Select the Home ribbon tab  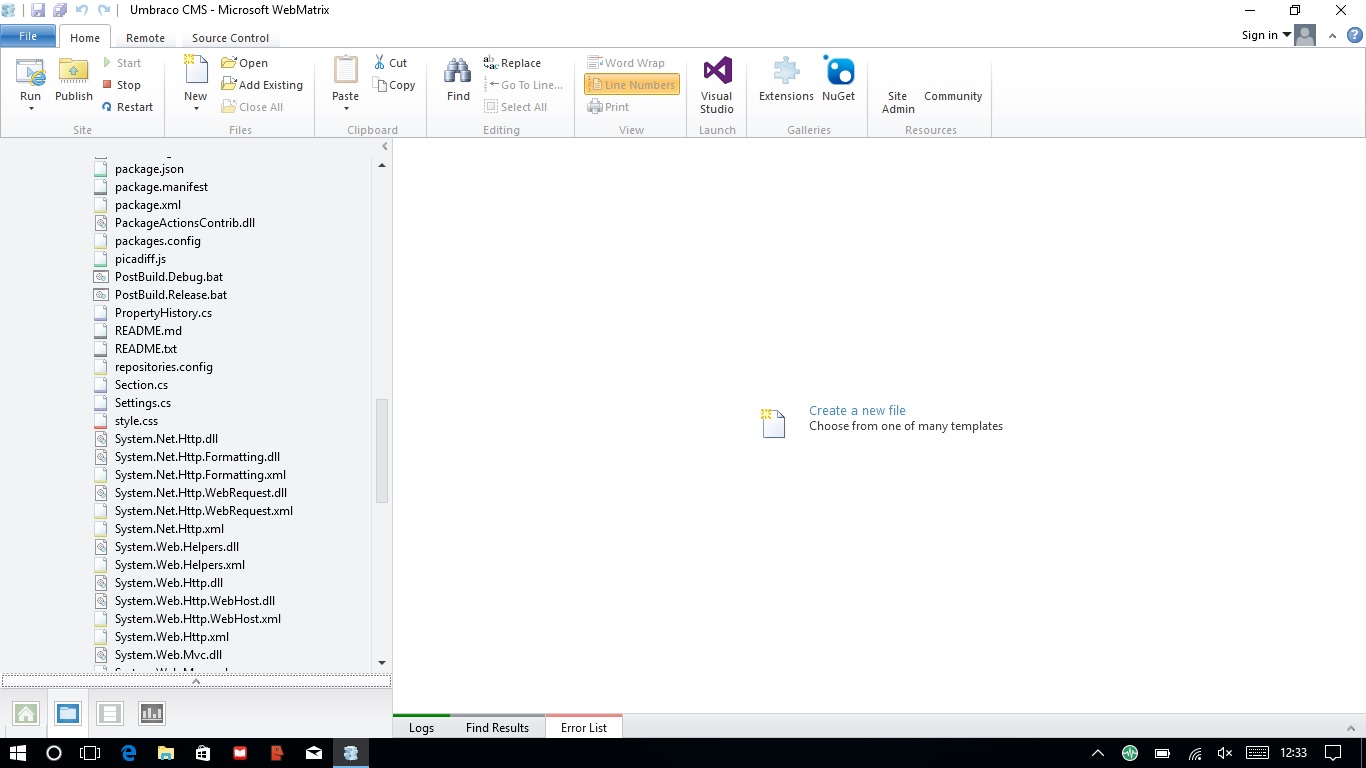pos(85,38)
